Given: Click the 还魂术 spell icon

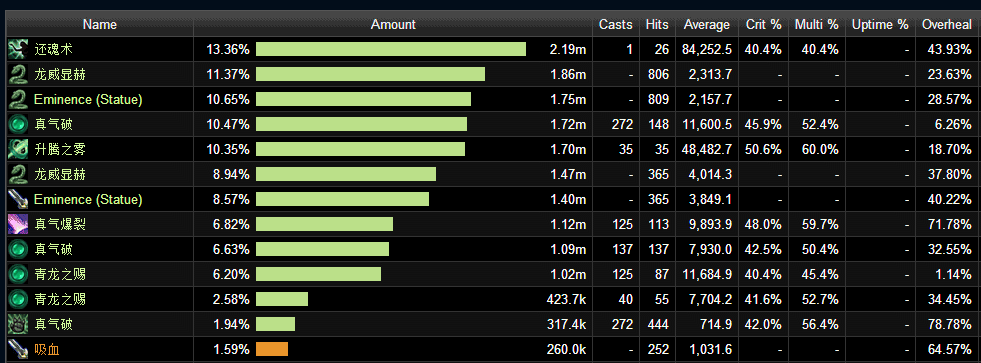Looking at the screenshot, I should click(18, 49).
